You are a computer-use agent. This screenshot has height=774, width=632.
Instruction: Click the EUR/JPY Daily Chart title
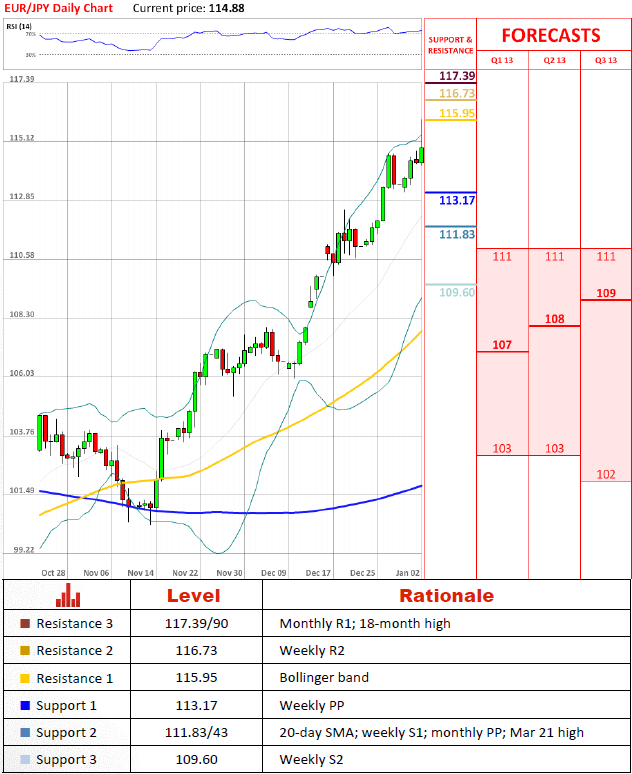point(58,8)
